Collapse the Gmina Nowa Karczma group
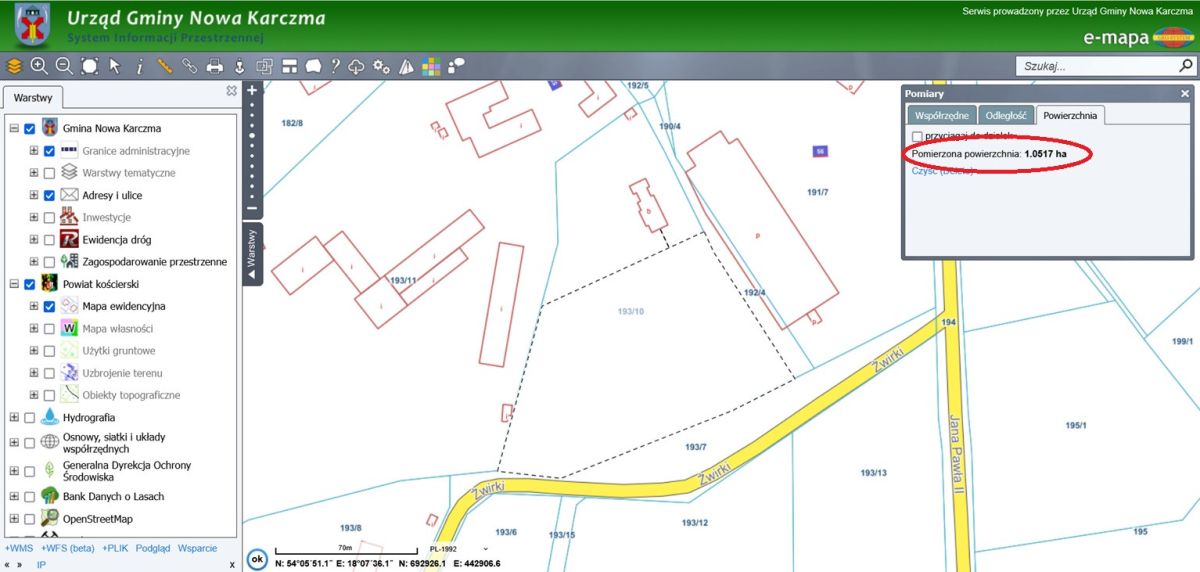 pyautogui.click(x=14, y=129)
